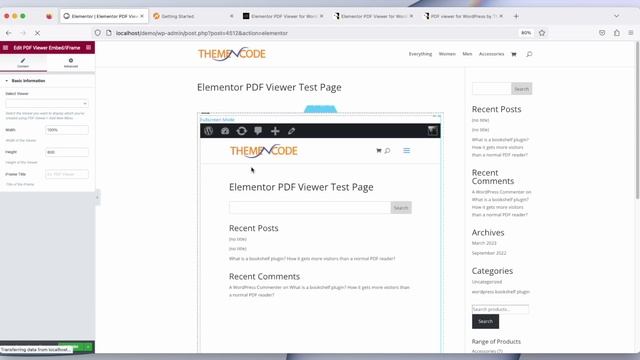This screenshot has height=360, width=640.
Task: Click the header search magnifier icon
Action: click(529, 54)
